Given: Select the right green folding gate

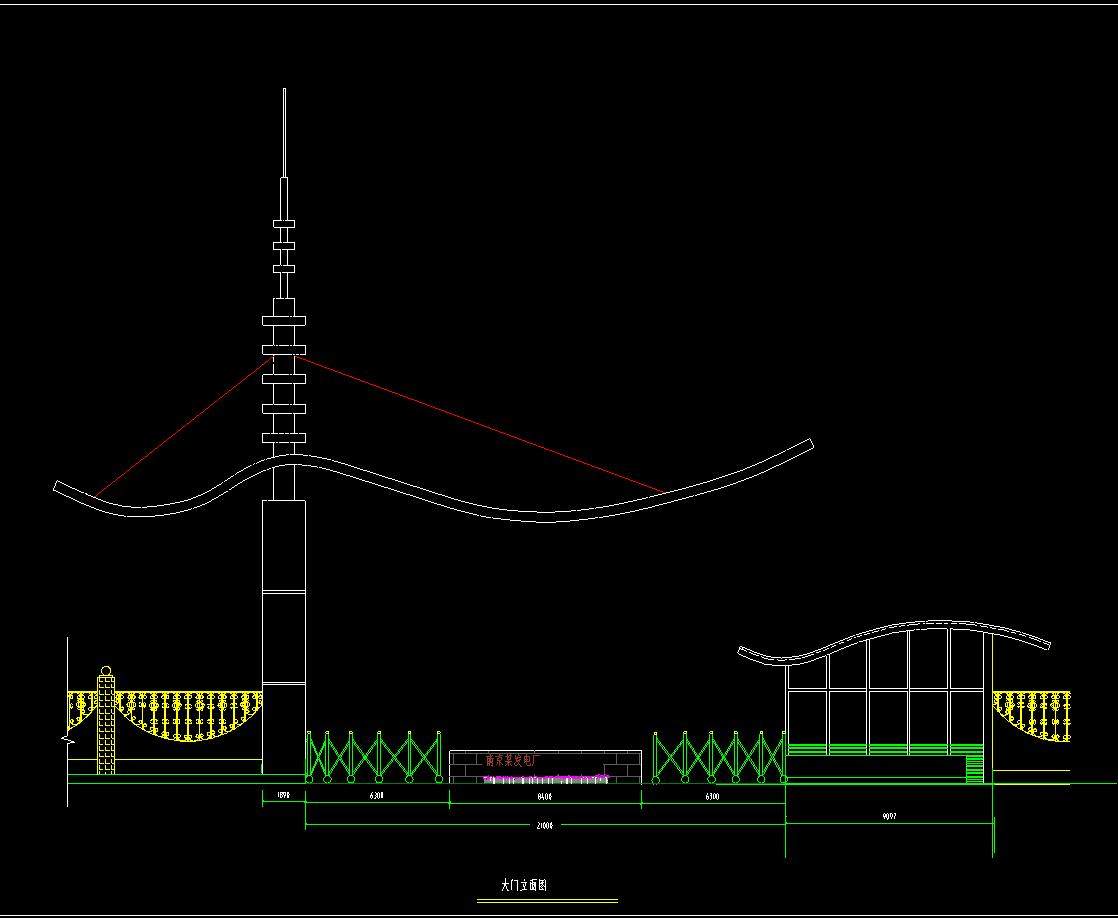Looking at the screenshot, I should [718, 756].
